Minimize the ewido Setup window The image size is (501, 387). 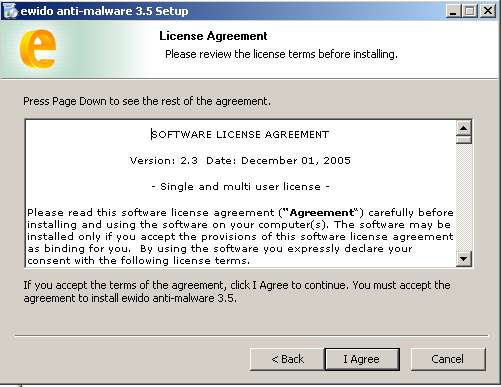tap(453, 11)
